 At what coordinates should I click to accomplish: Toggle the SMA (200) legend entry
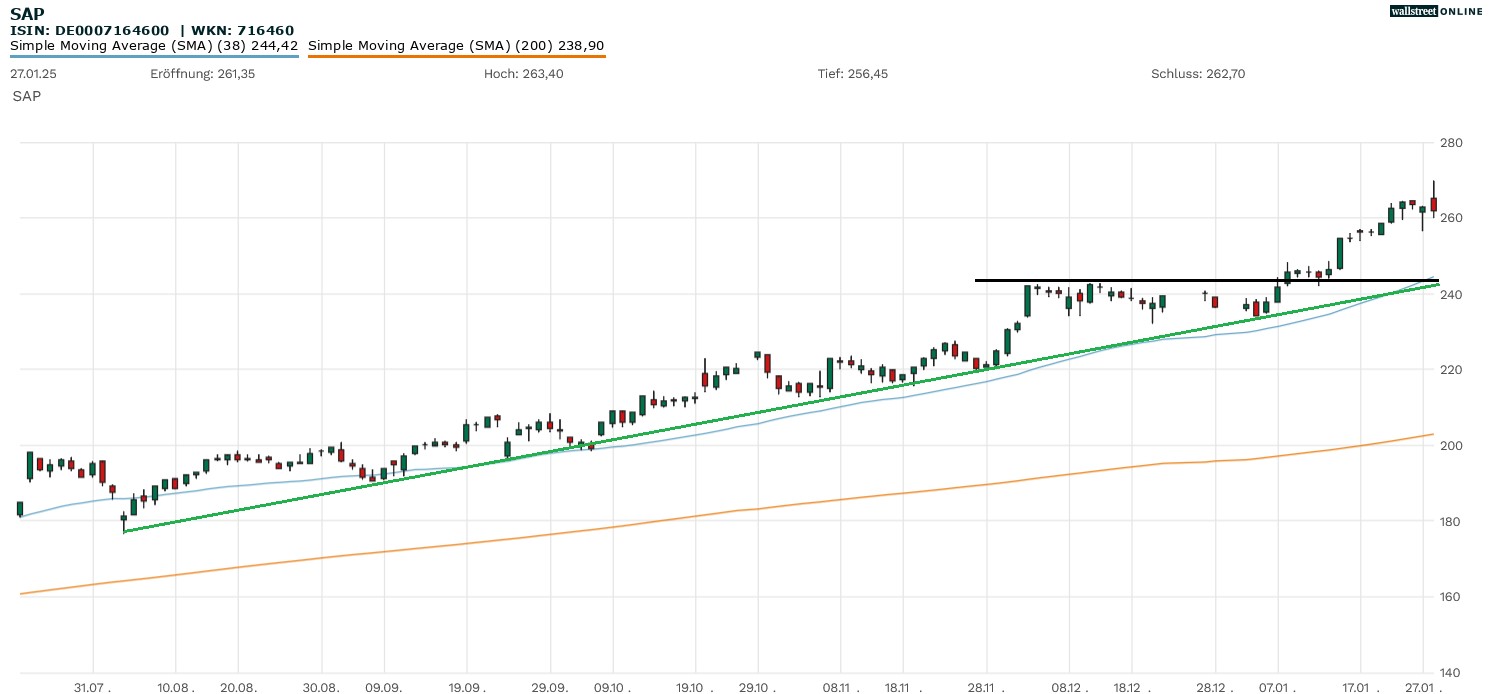coord(456,46)
